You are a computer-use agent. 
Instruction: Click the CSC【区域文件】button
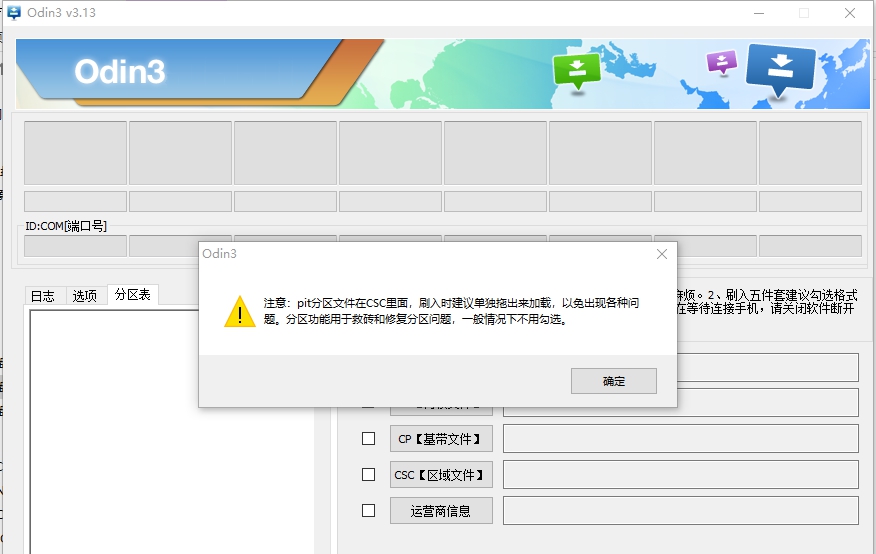pyautogui.click(x=441, y=475)
